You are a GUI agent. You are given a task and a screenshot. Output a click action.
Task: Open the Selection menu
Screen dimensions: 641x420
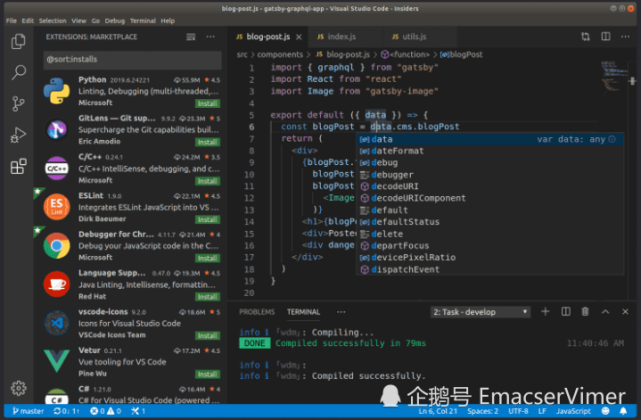coord(52,21)
